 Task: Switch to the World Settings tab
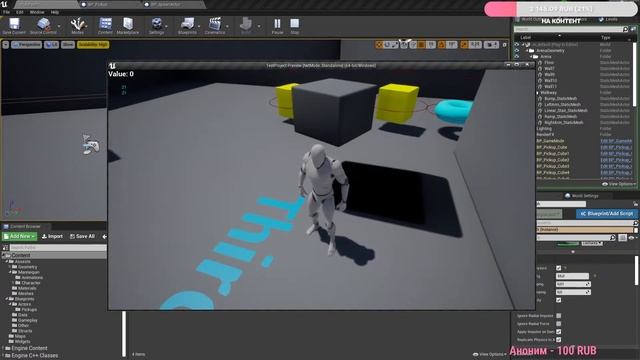coord(582,196)
